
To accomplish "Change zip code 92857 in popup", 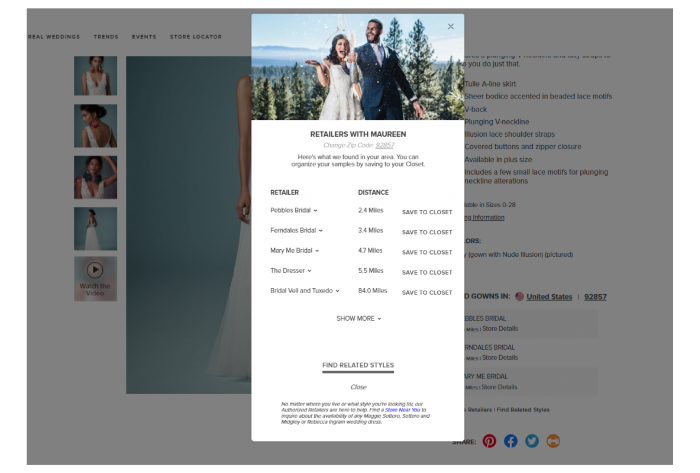I will coord(384,146).
